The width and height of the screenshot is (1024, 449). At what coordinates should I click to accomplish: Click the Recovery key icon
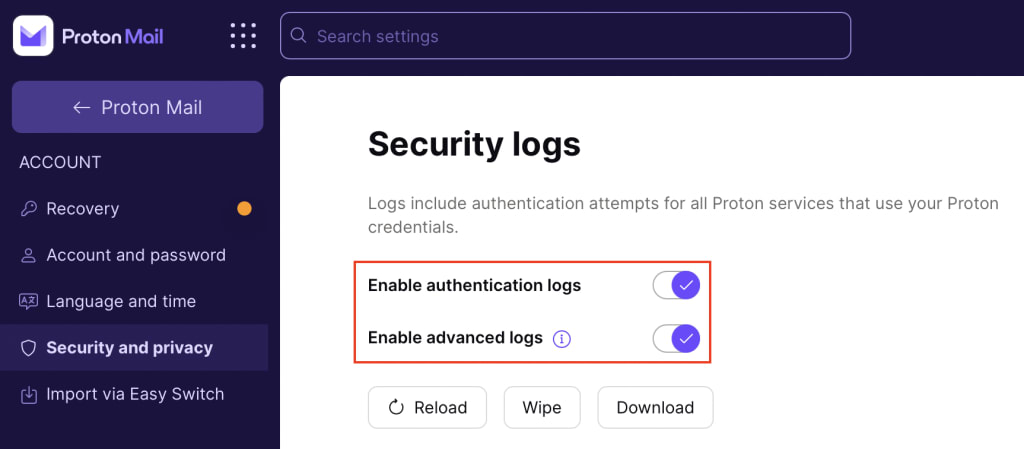point(28,209)
